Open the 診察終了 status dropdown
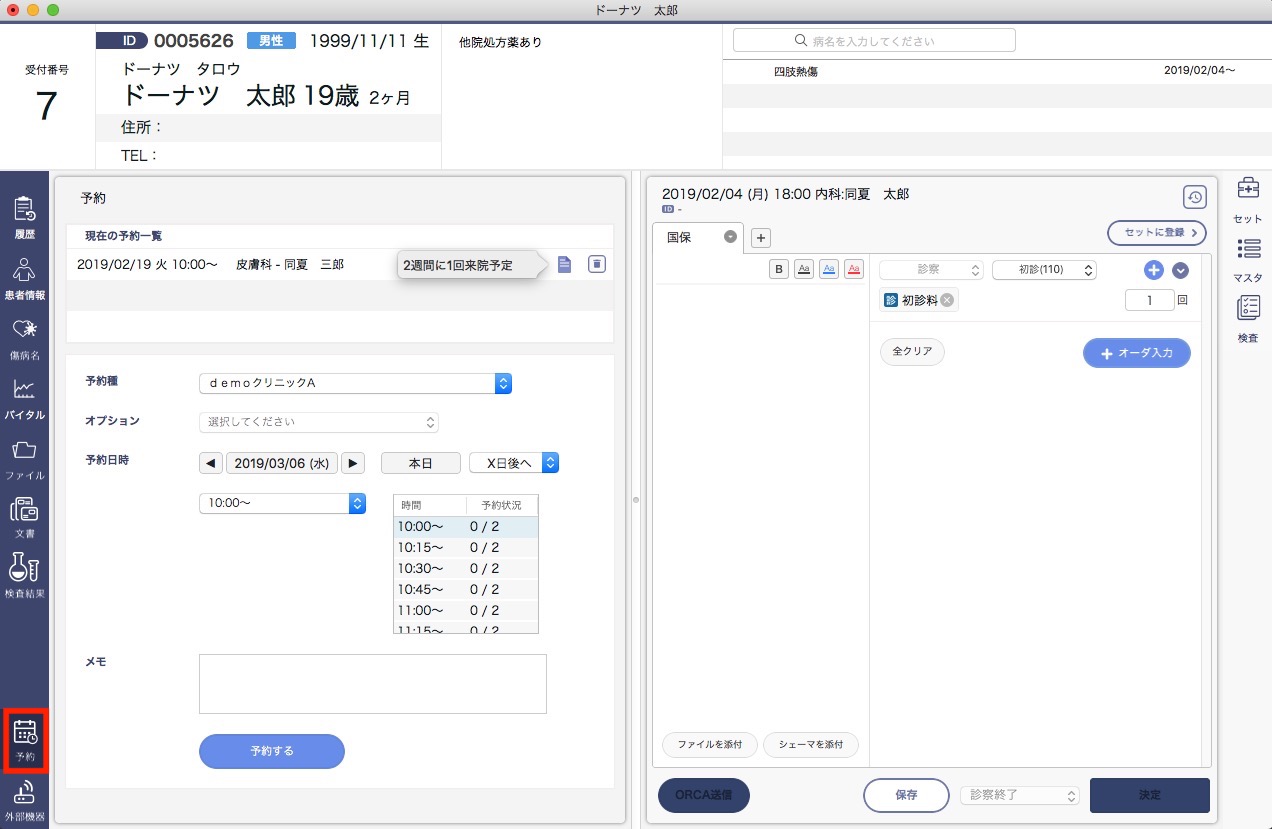The width and height of the screenshot is (1272, 829). [1019, 796]
